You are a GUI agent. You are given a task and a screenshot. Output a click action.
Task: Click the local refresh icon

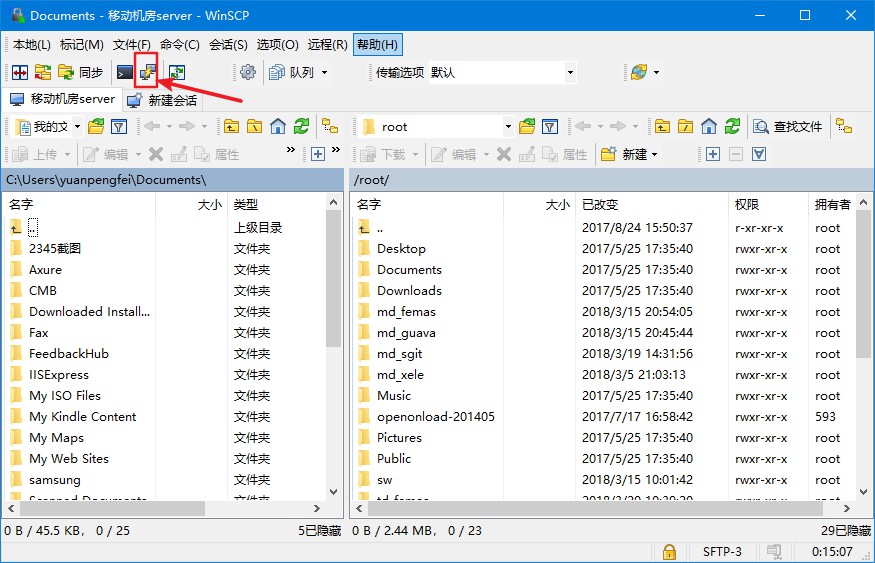pyautogui.click(x=301, y=127)
